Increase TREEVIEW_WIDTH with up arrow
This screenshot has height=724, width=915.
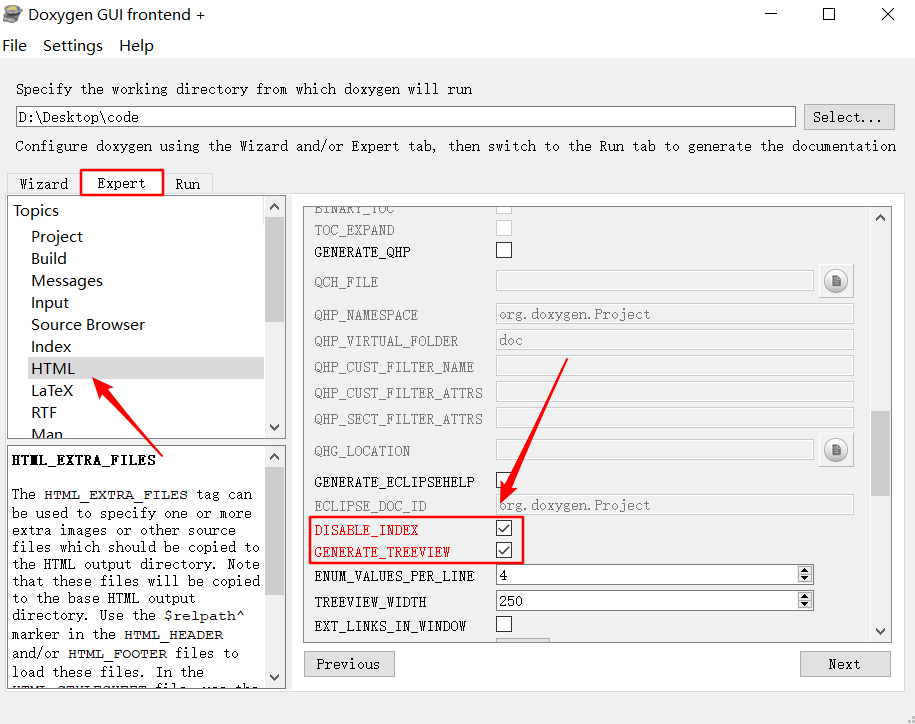(805, 596)
